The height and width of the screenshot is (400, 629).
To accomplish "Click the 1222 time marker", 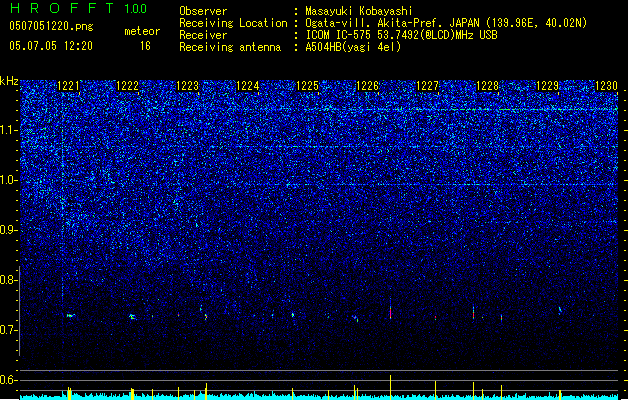I will [x=127, y=86].
